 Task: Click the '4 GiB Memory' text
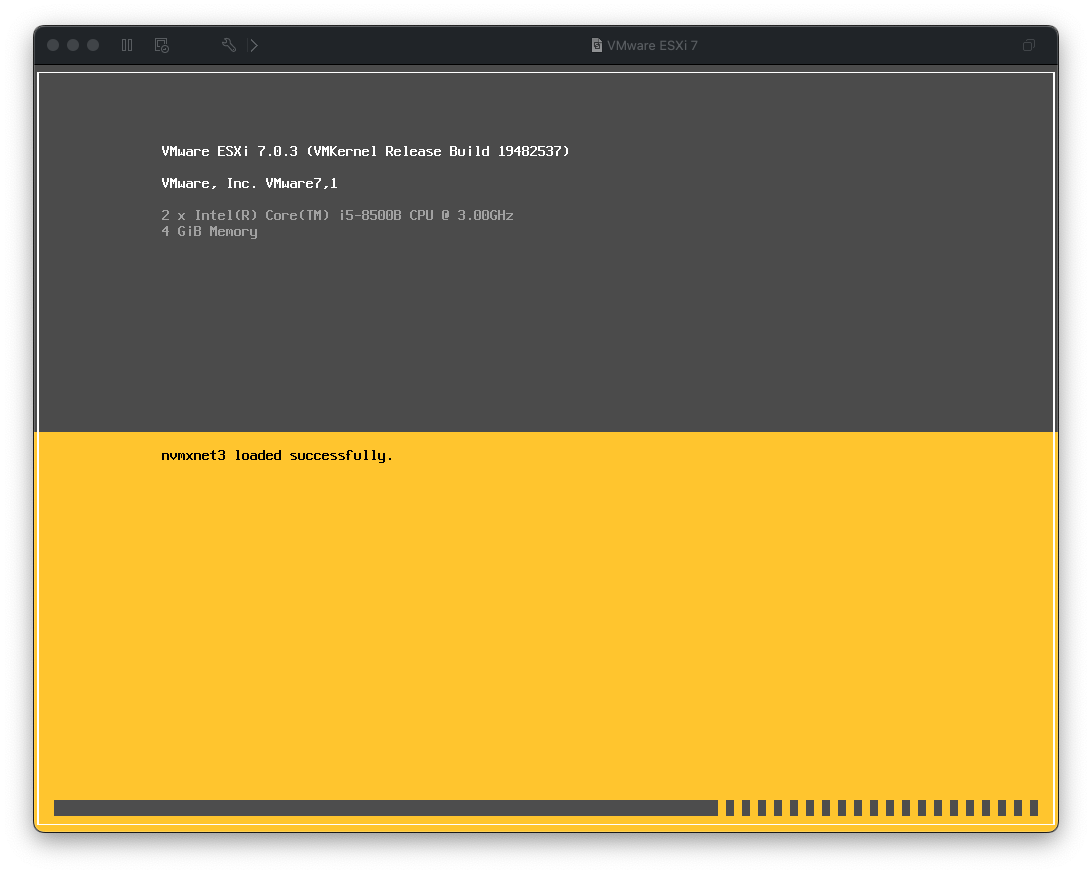tap(209, 232)
